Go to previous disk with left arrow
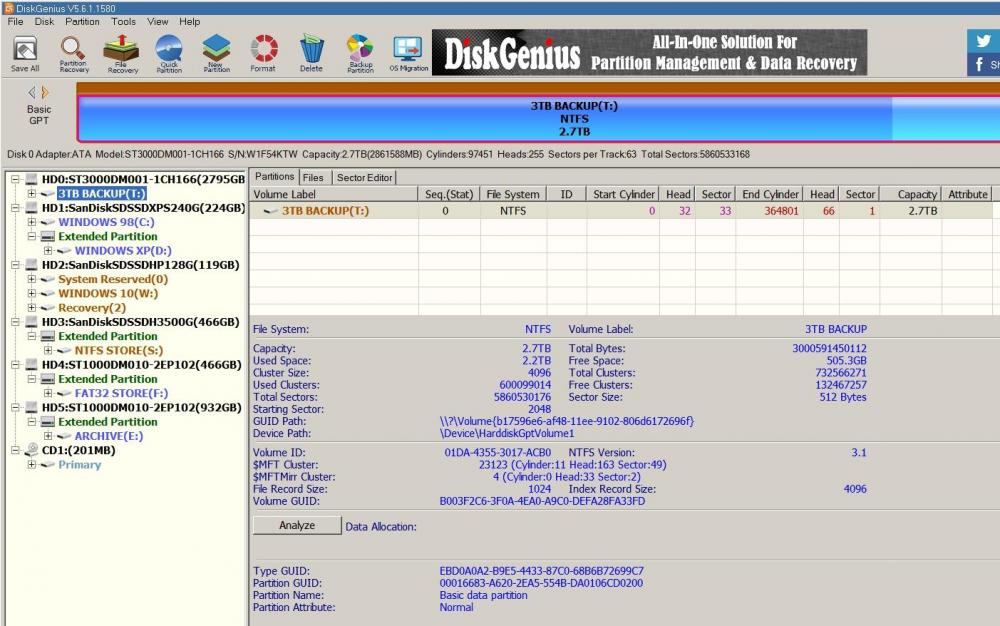Image resolution: width=1000 pixels, height=626 pixels. point(32,92)
